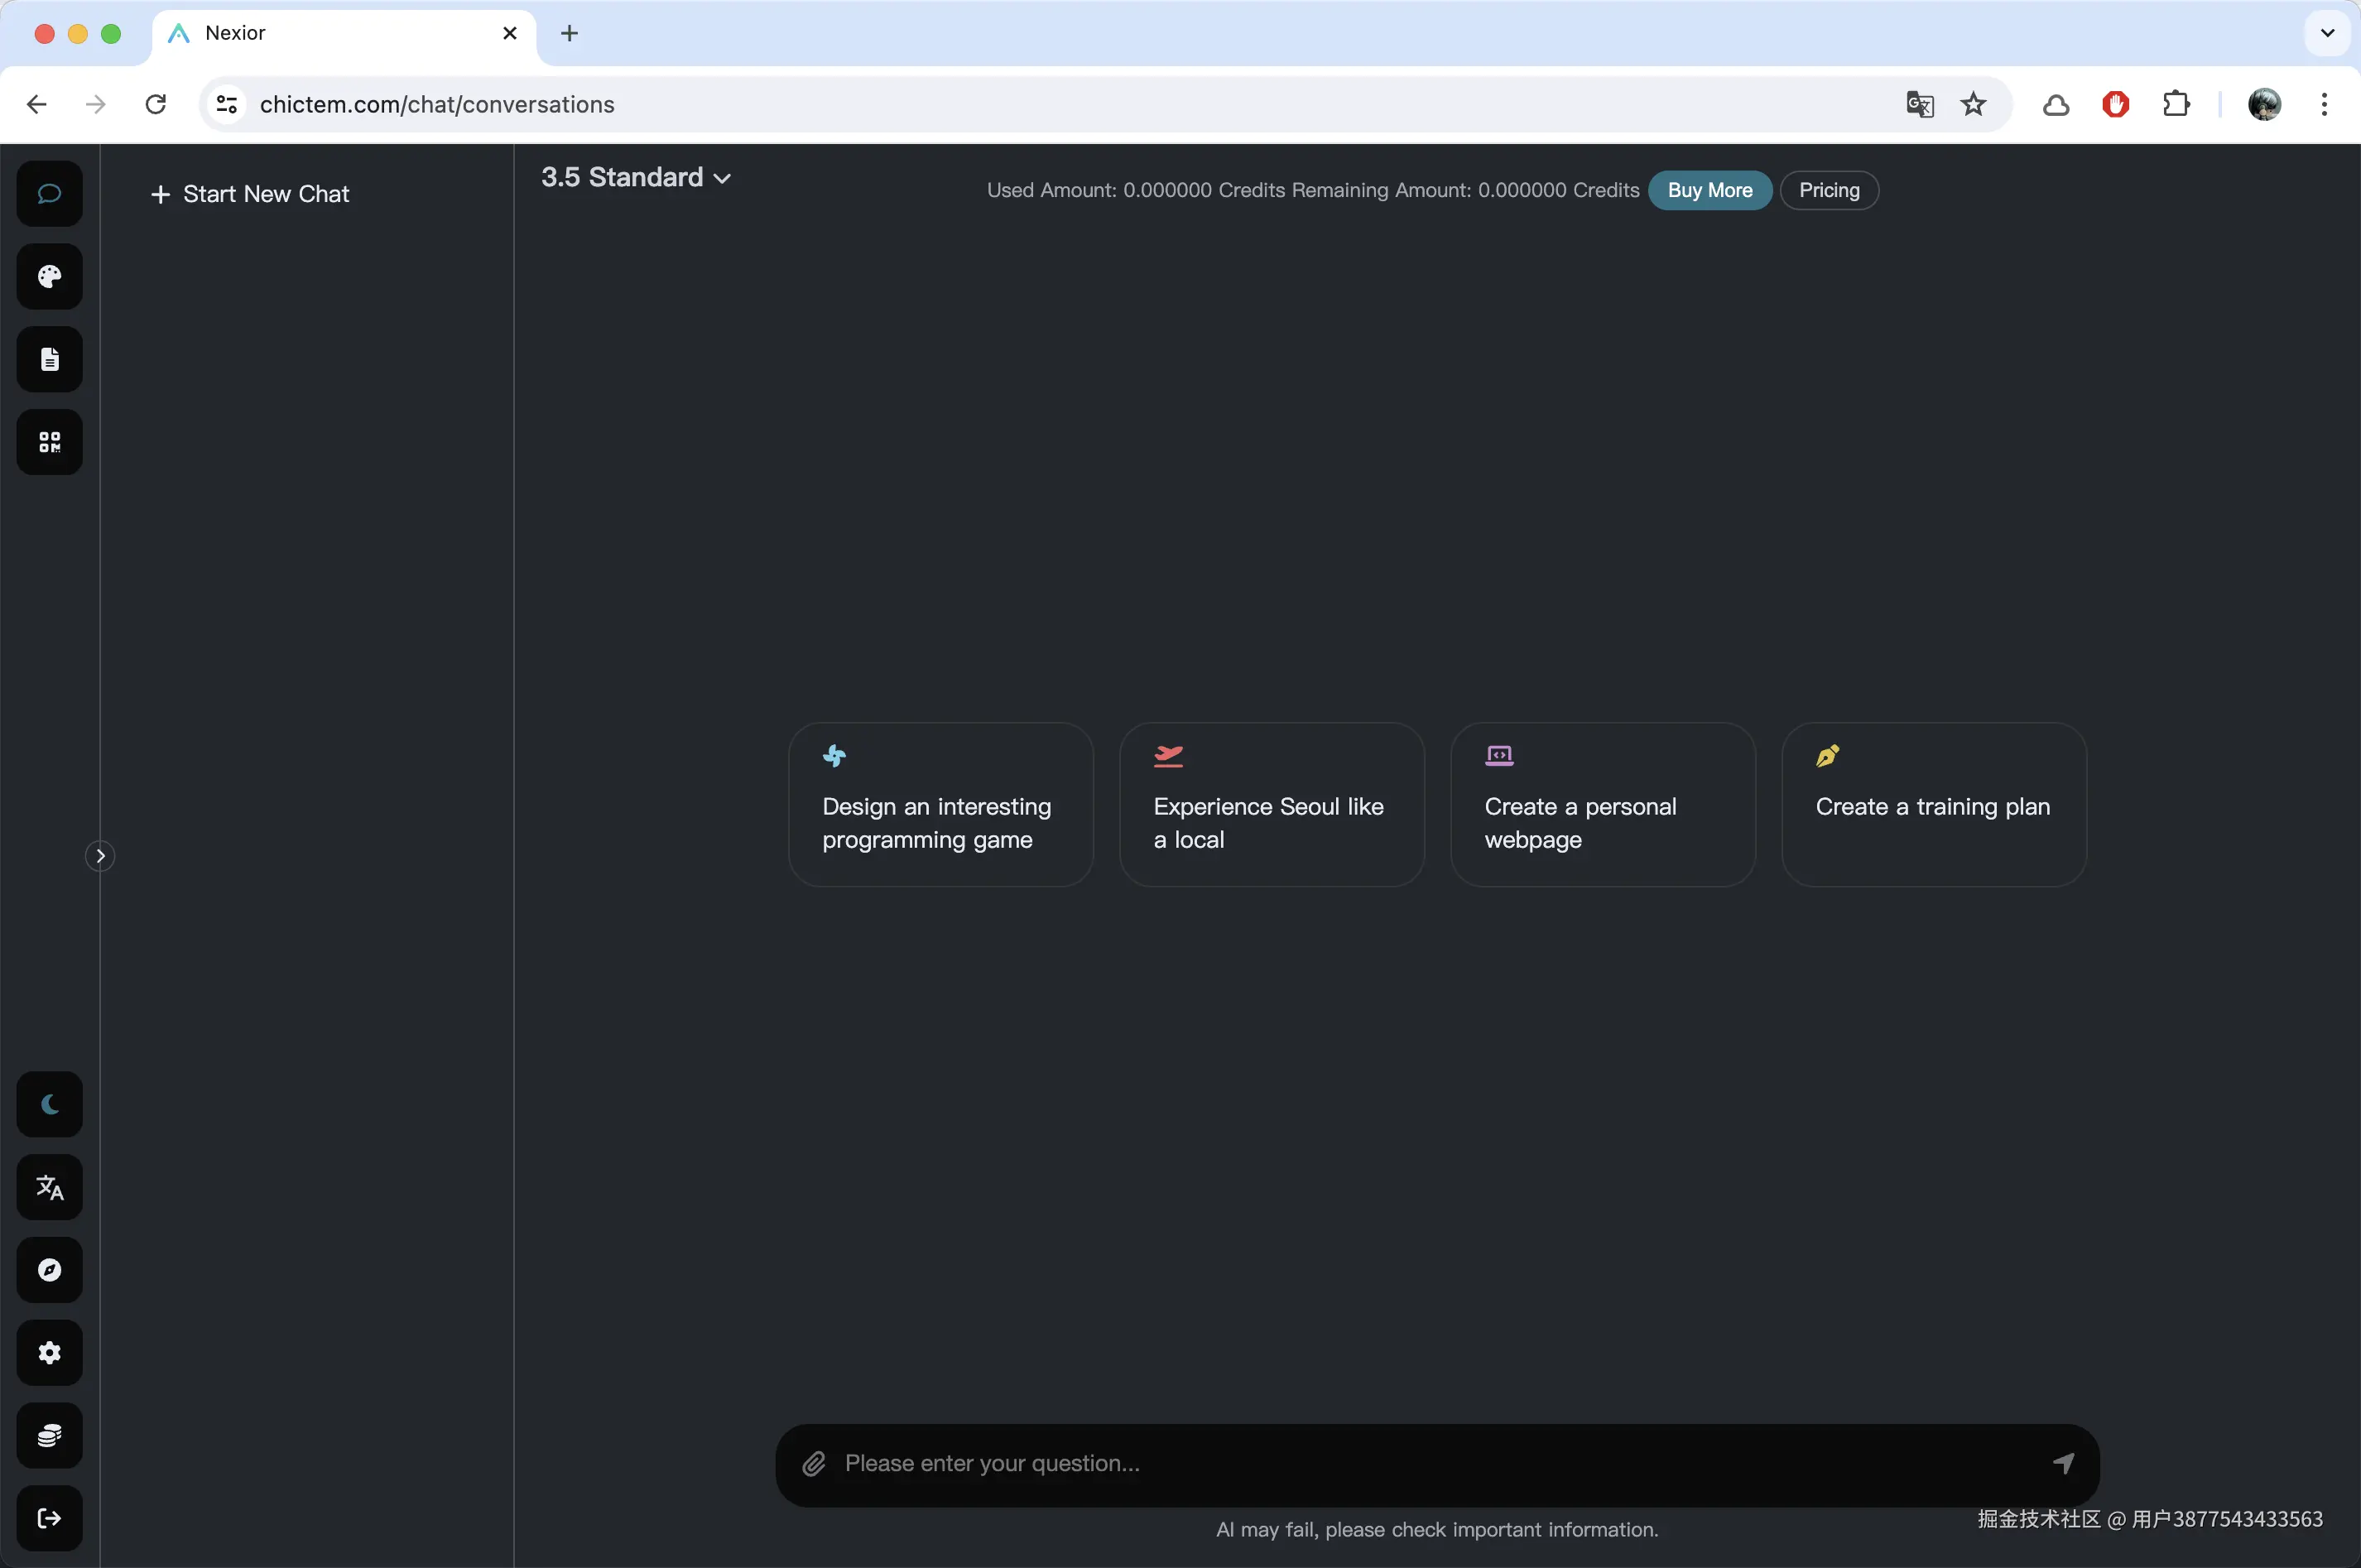2361x1568 pixels.
Task: Click the compass explore icon
Action: [49, 1270]
